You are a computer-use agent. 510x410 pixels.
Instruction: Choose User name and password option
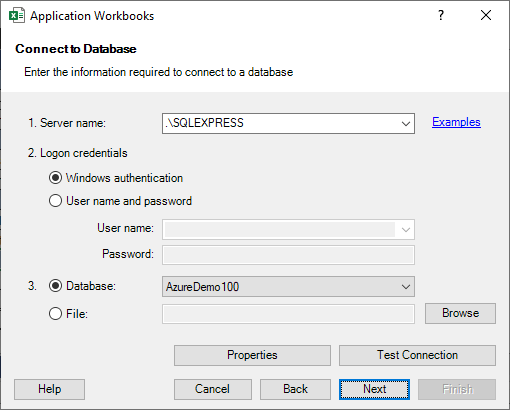pyautogui.click(x=55, y=201)
